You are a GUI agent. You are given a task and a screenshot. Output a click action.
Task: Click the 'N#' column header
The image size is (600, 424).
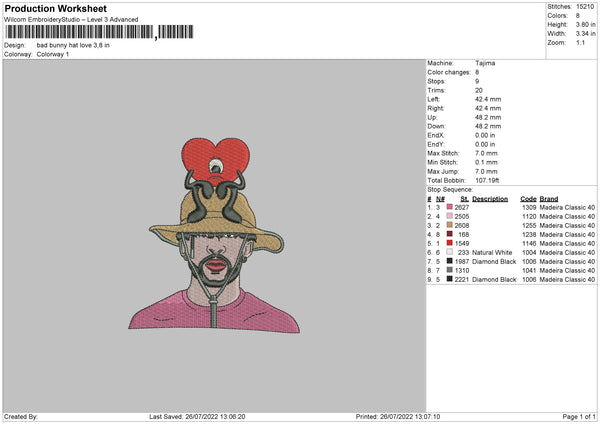(440, 199)
